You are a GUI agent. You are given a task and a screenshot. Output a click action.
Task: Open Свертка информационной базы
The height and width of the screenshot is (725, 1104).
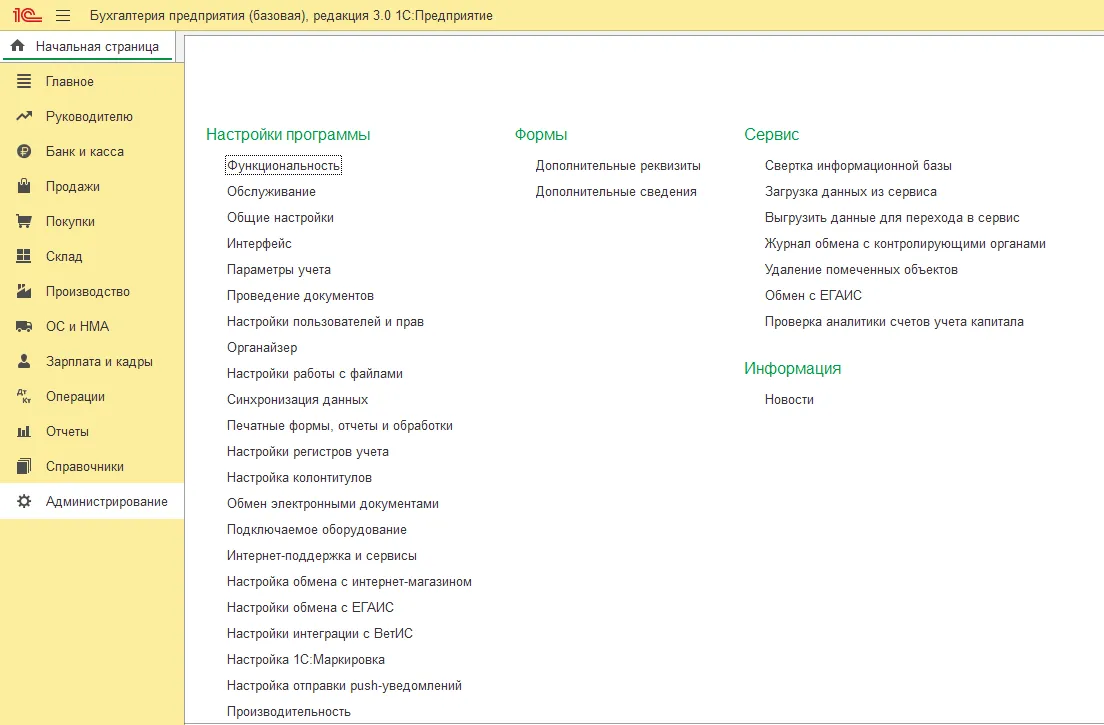(x=858, y=165)
